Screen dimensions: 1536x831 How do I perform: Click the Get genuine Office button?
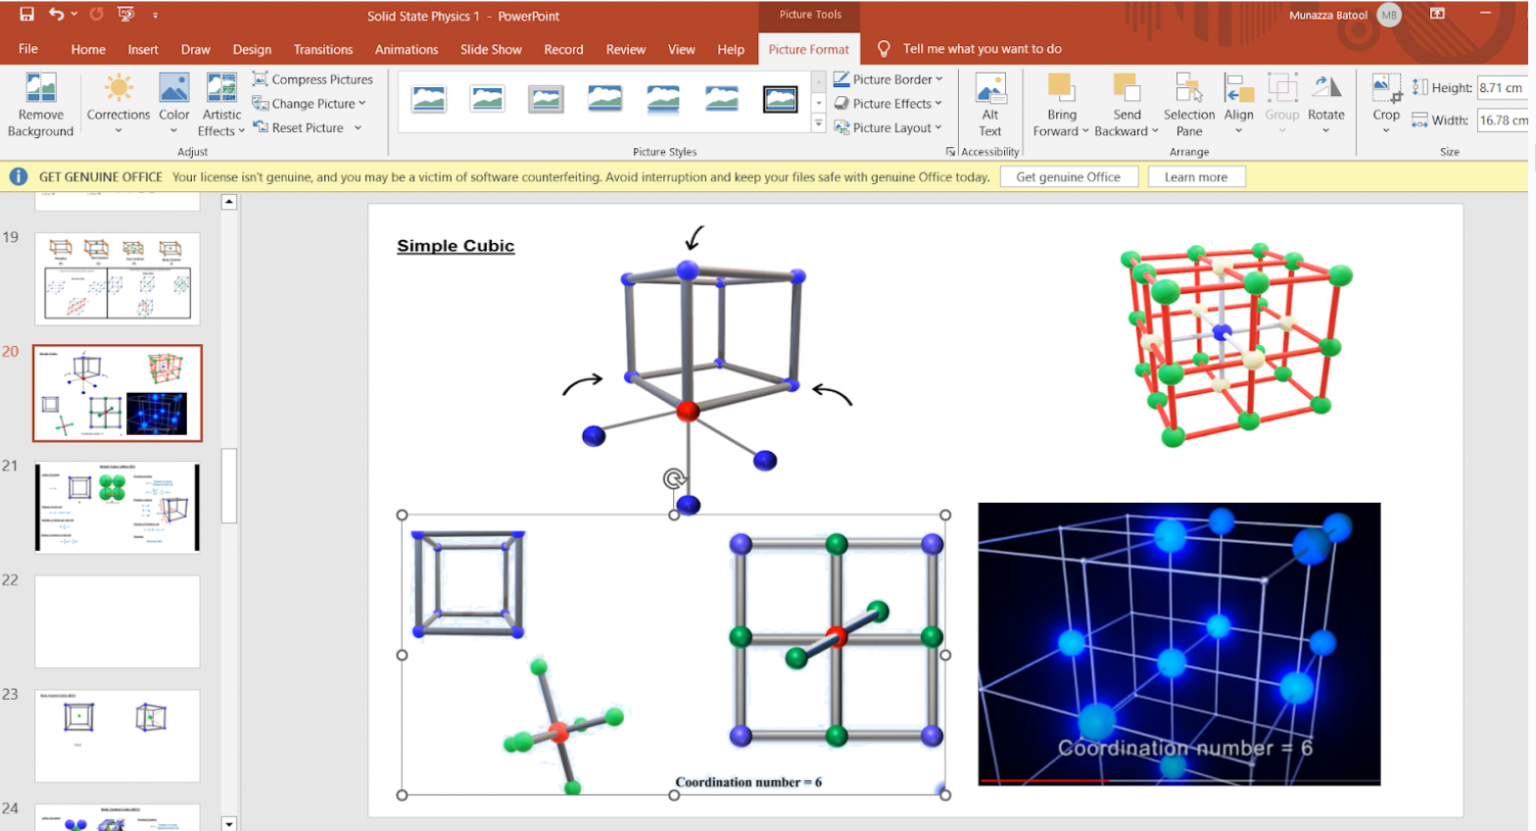coord(1069,176)
